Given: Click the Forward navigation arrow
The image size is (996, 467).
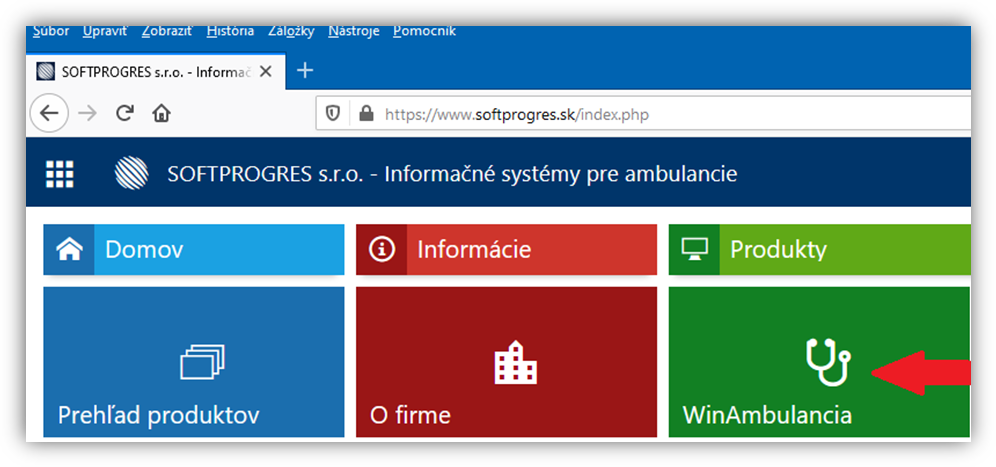Looking at the screenshot, I should coord(87,114).
